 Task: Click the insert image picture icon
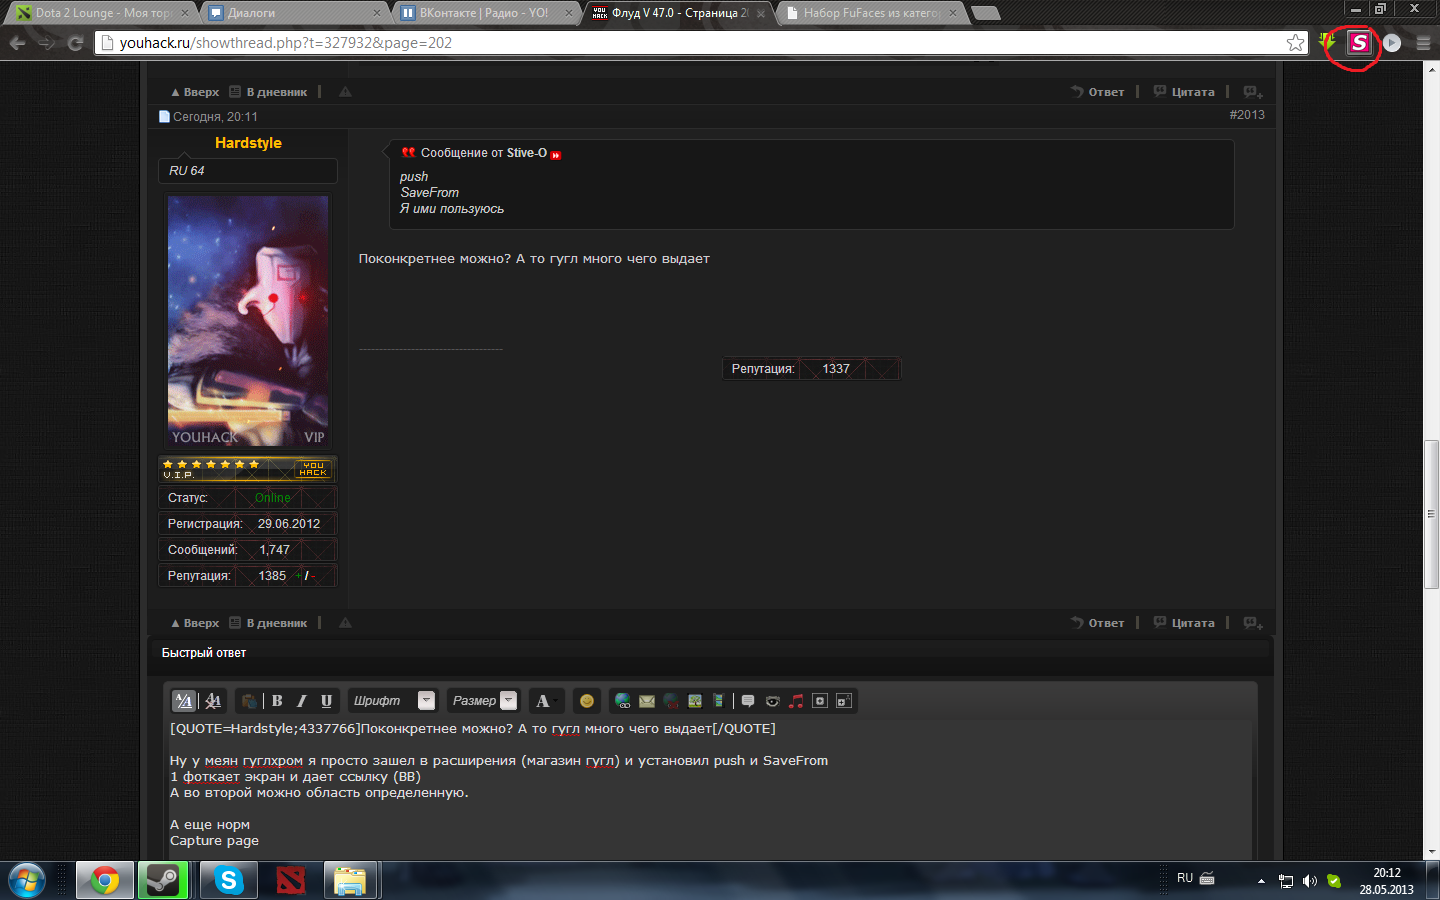pyautogui.click(x=695, y=701)
